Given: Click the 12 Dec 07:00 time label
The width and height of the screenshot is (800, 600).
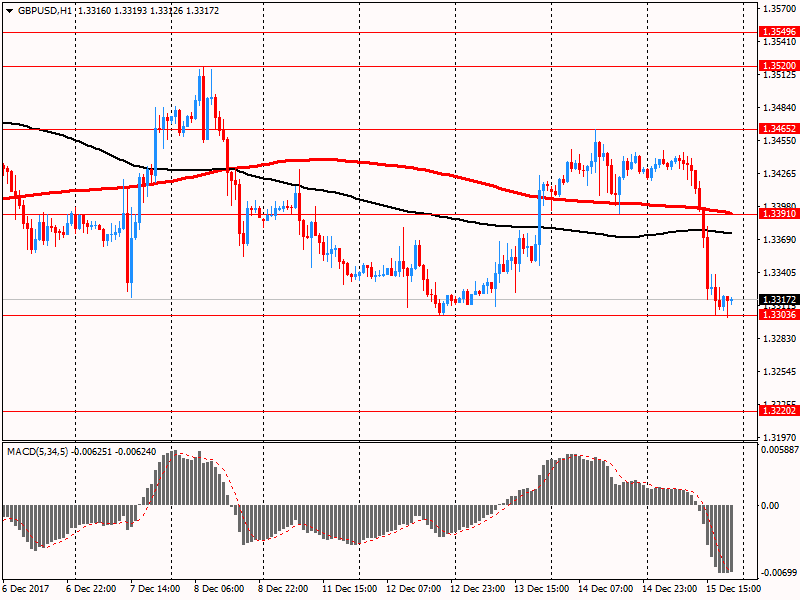Looking at the screenshot, I should pos(413,589).
